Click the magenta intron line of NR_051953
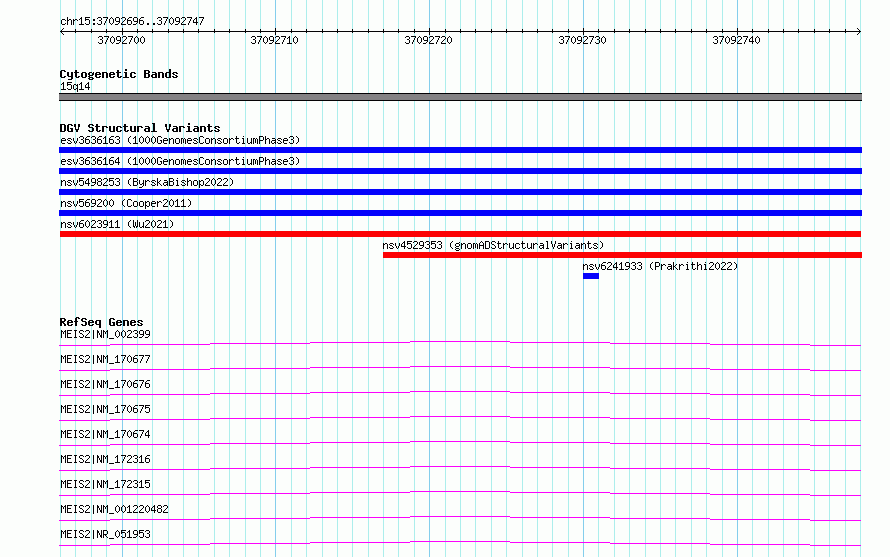 [x=460, y=543]
